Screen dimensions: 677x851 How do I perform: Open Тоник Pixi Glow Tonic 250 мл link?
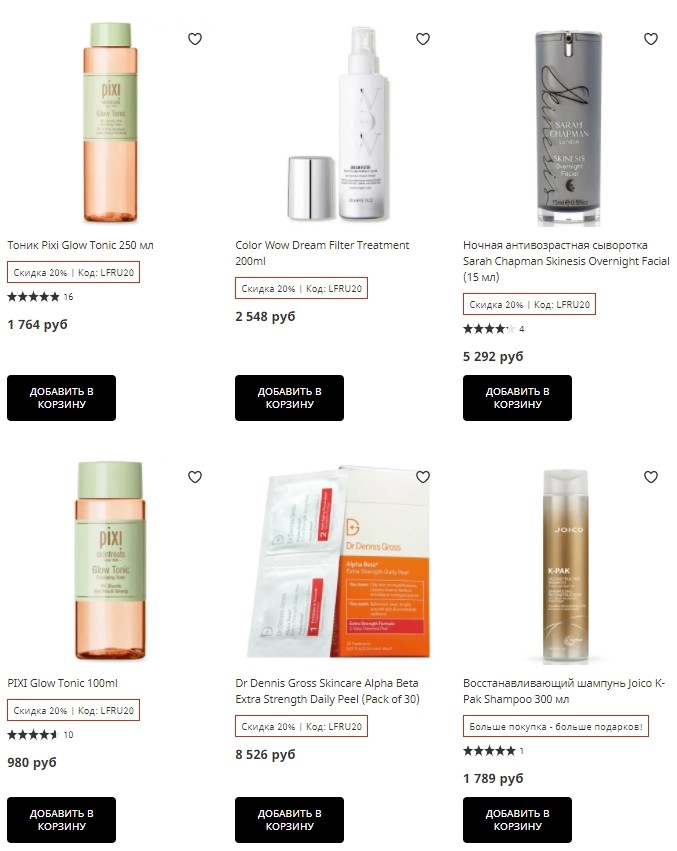(x=80, y=245)
